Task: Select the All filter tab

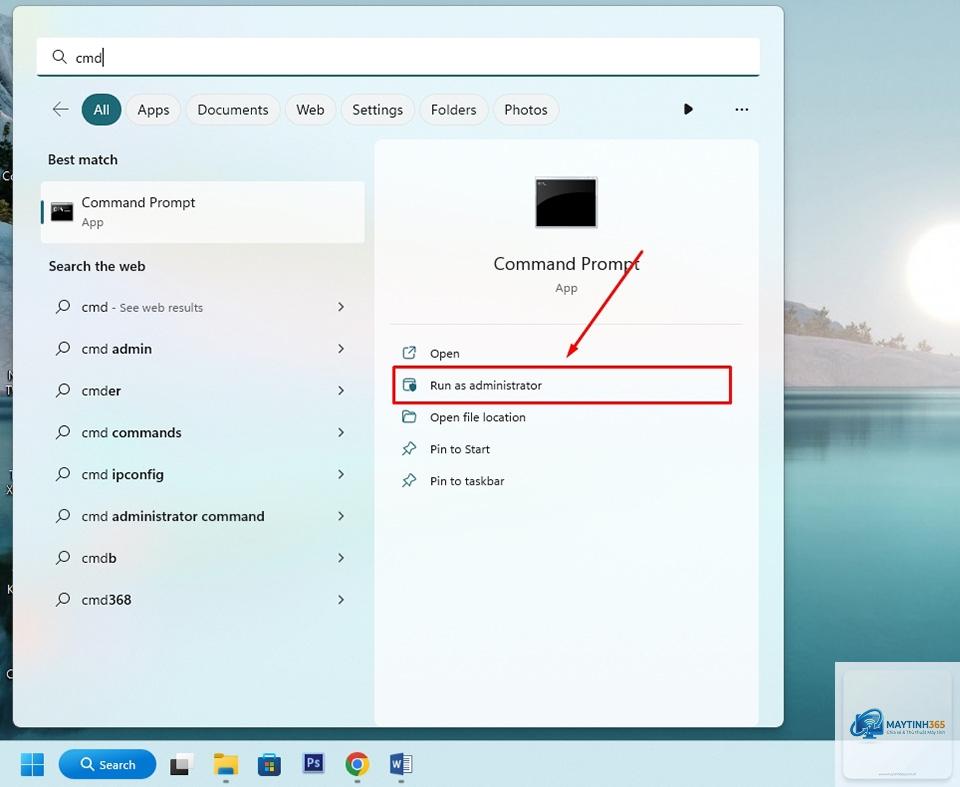Action: pyautogui.click(x=102, y=110)
